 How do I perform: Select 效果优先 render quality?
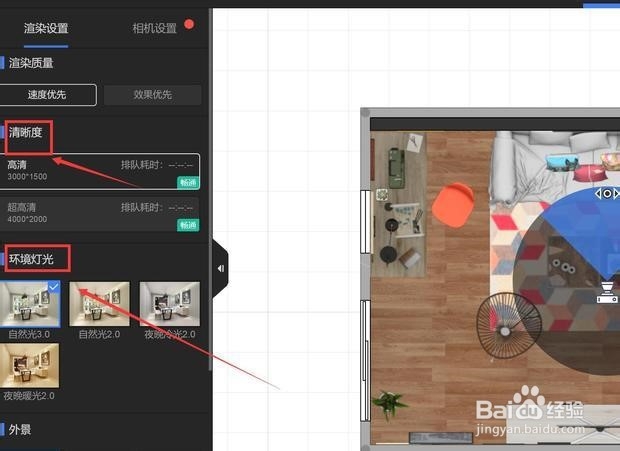(x=152, y=95)
